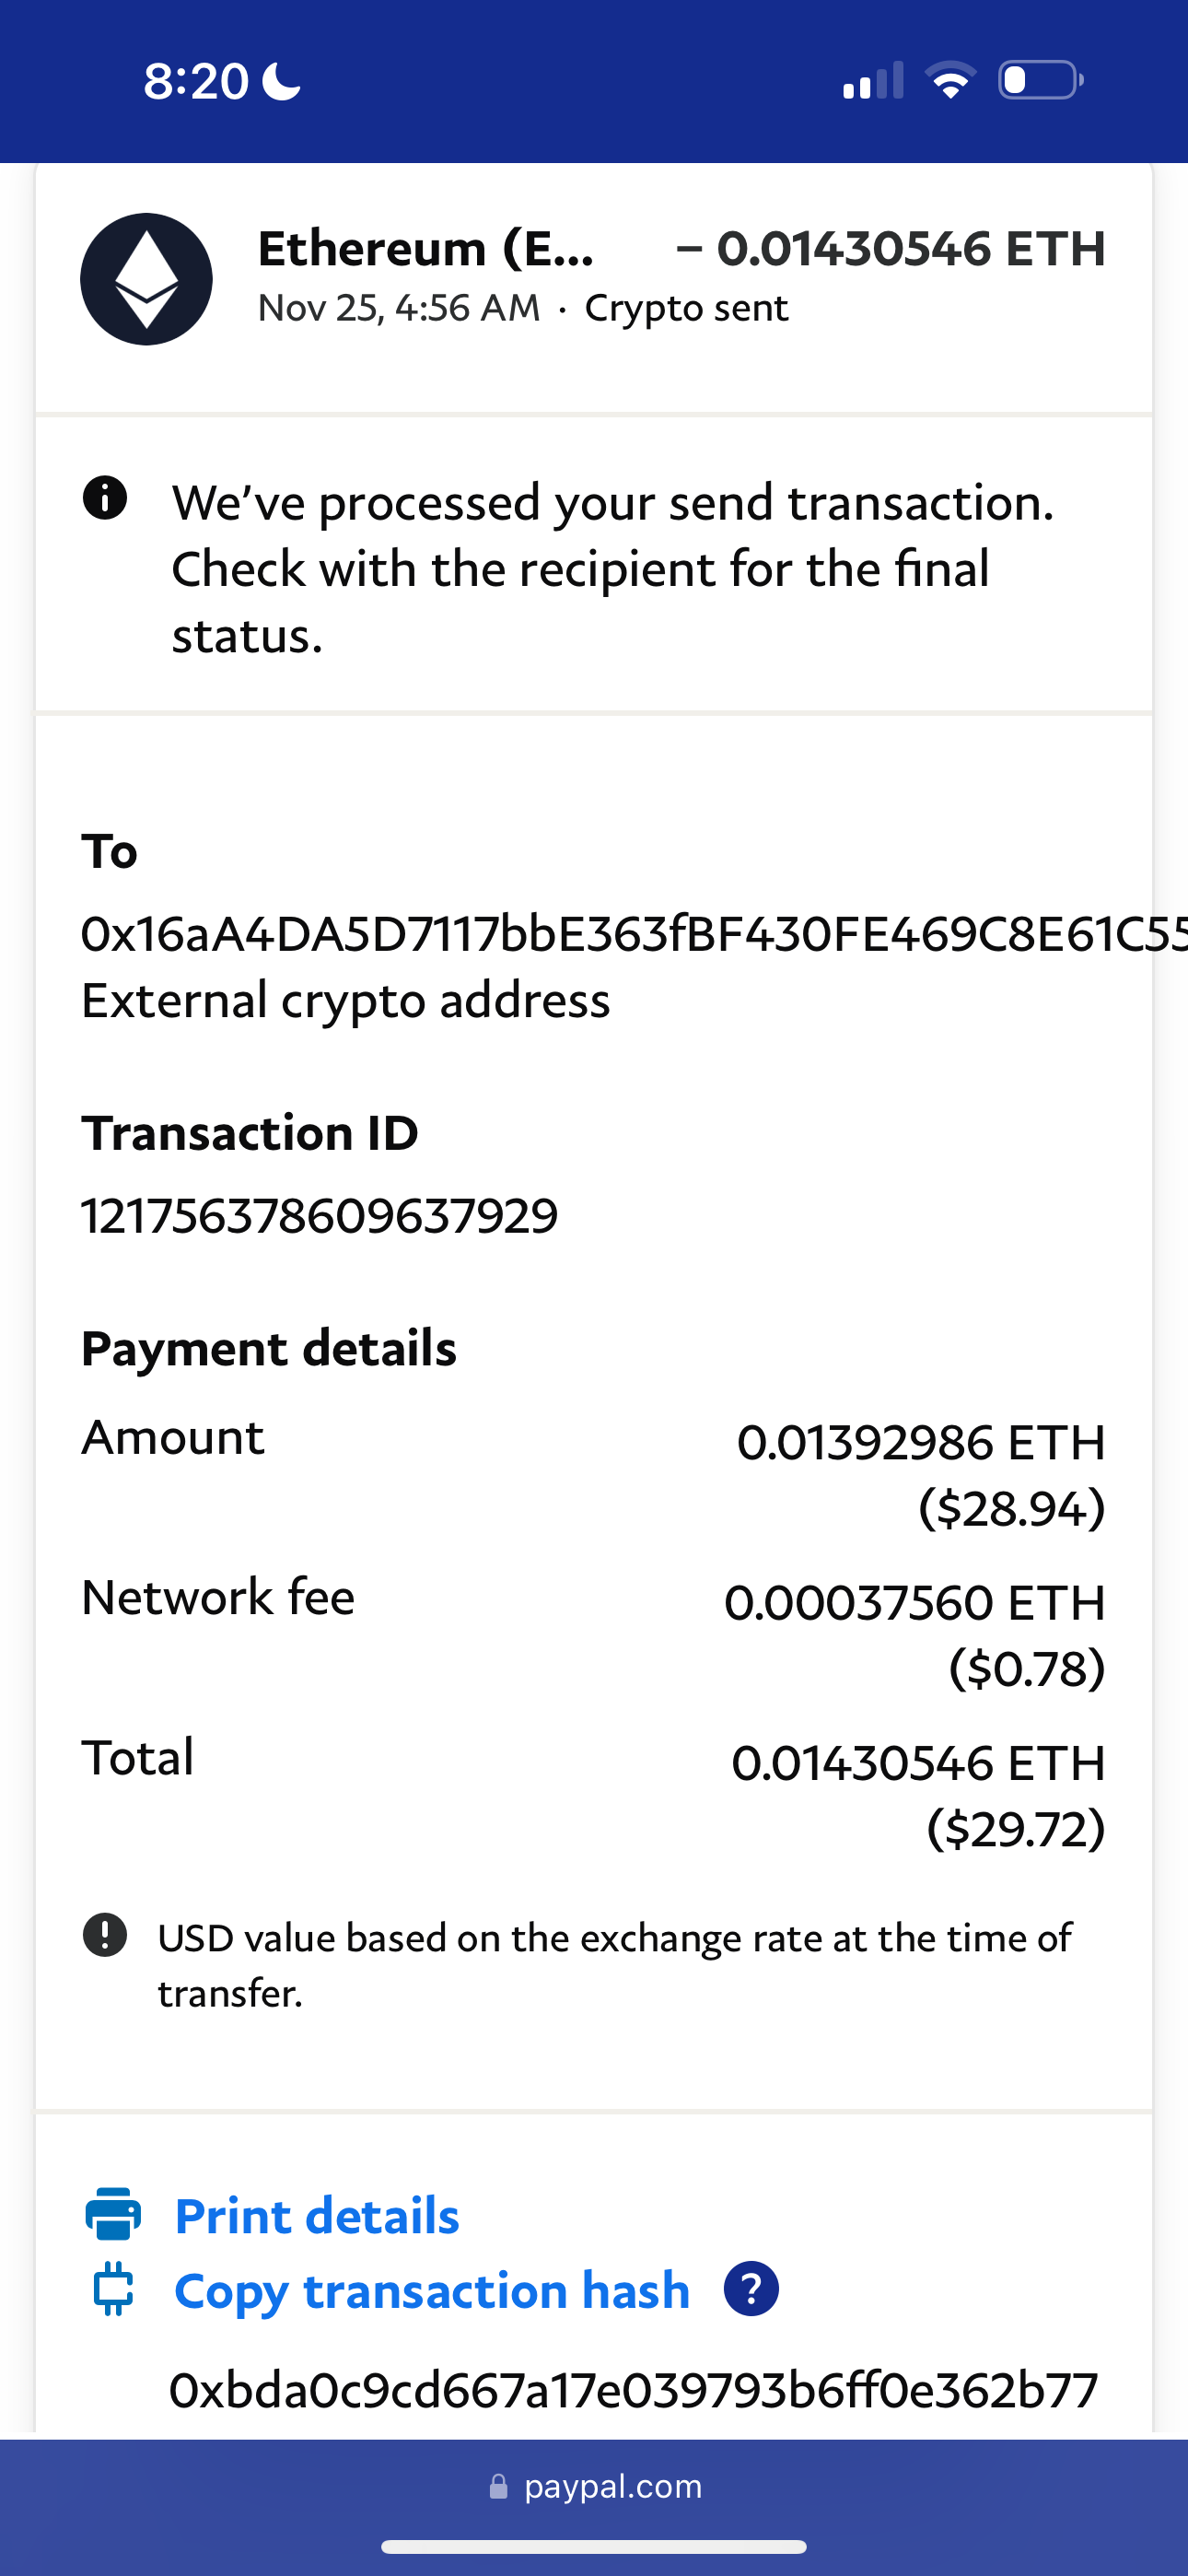Tap the cellular signal bars icon
1188x2576 pixels.
point(873,80)
